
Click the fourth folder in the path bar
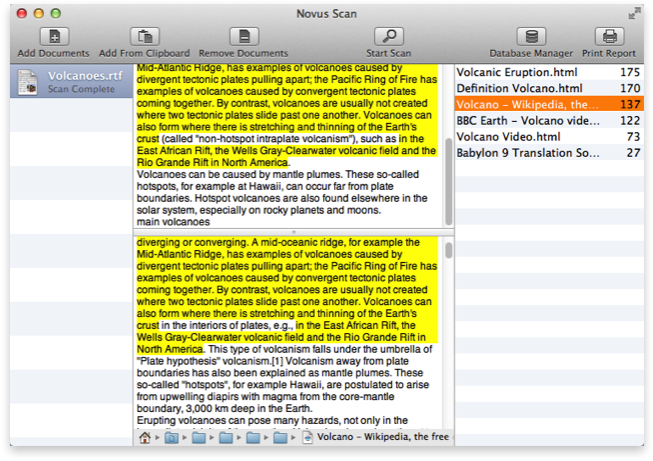pos(253,438)
